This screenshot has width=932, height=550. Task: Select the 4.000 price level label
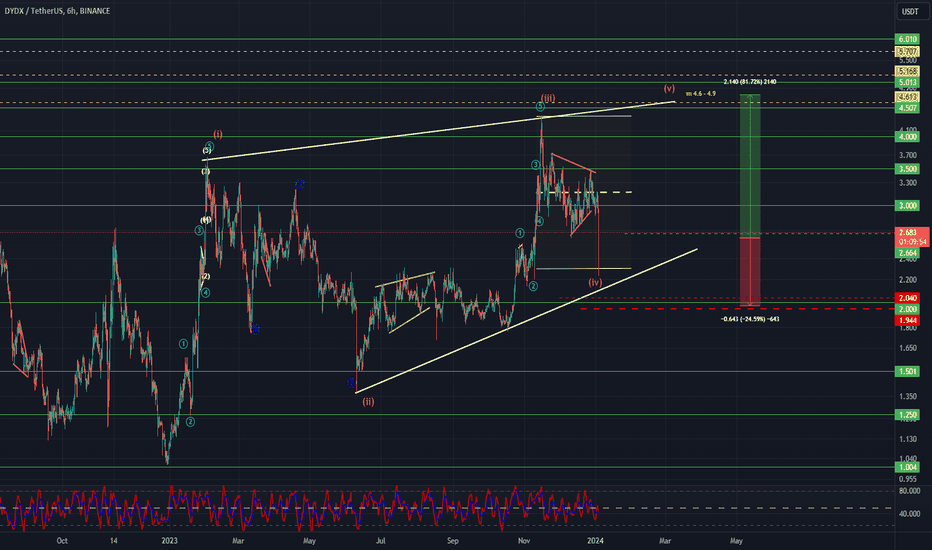908,137
